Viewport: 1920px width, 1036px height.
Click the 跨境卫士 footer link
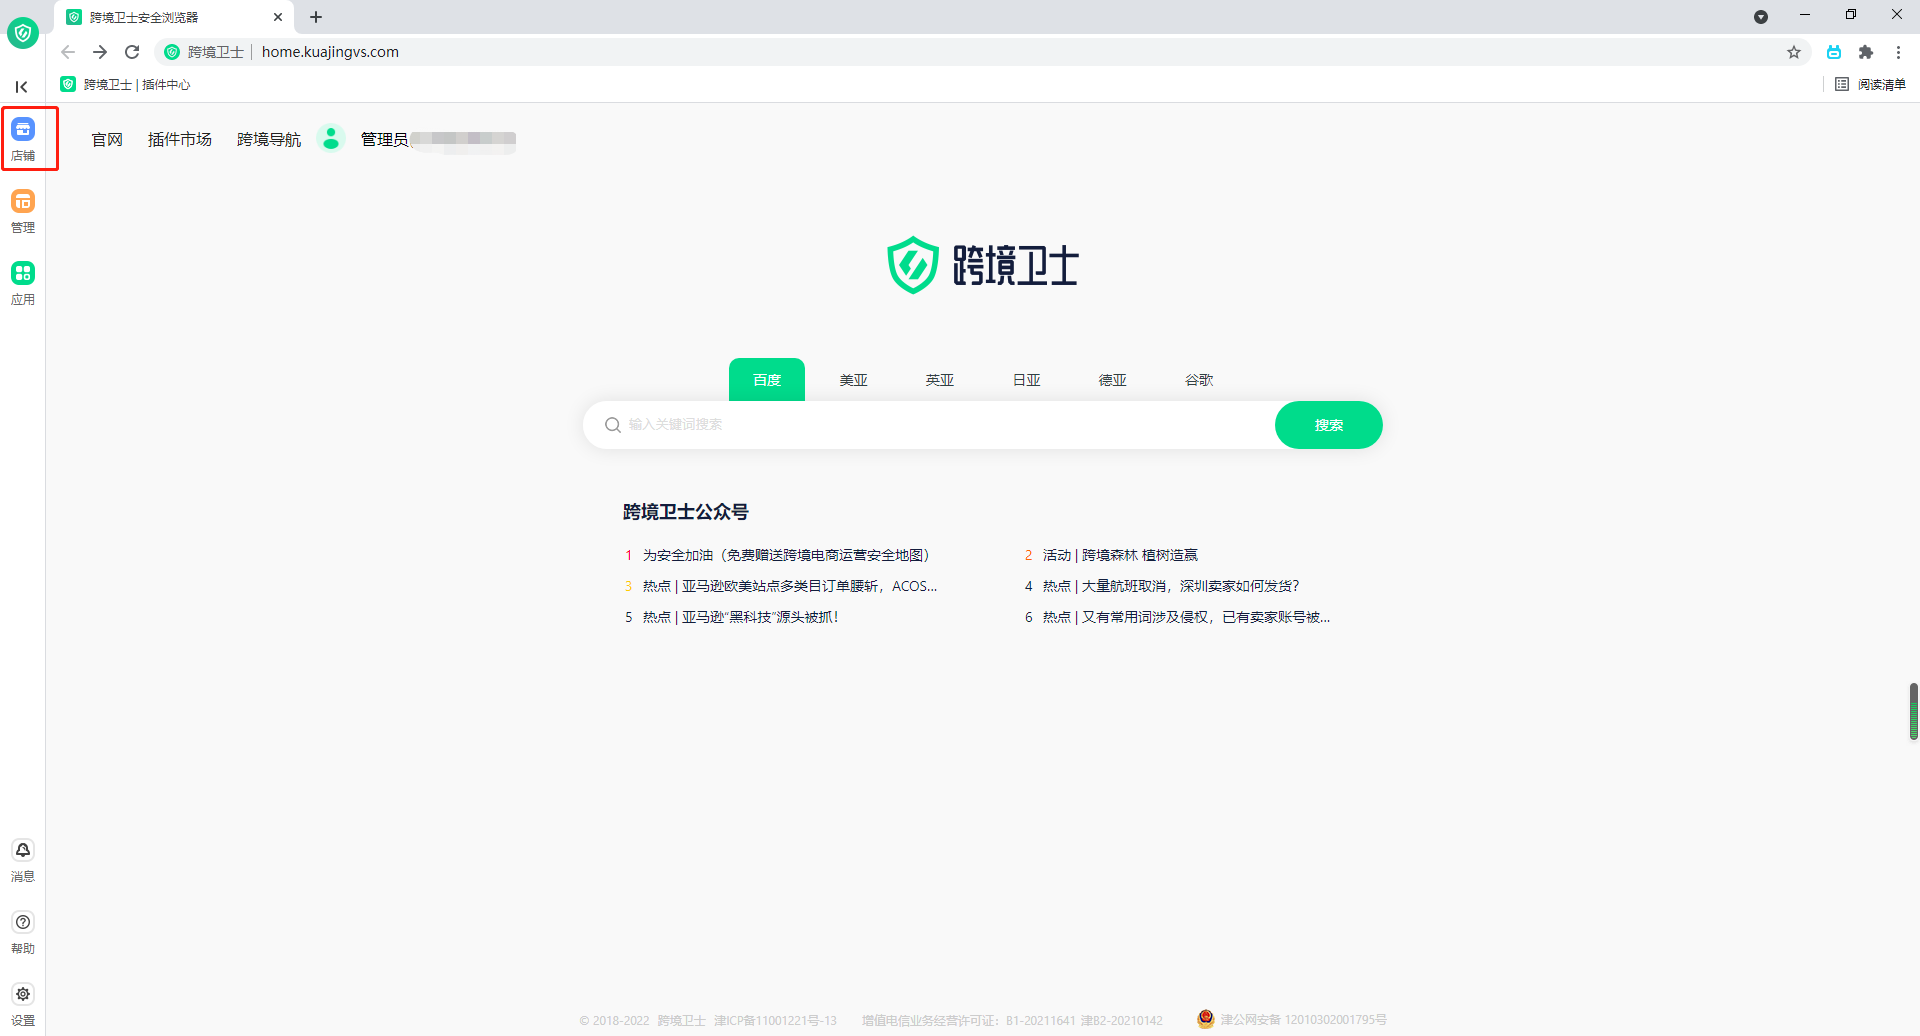point(681,1020)
